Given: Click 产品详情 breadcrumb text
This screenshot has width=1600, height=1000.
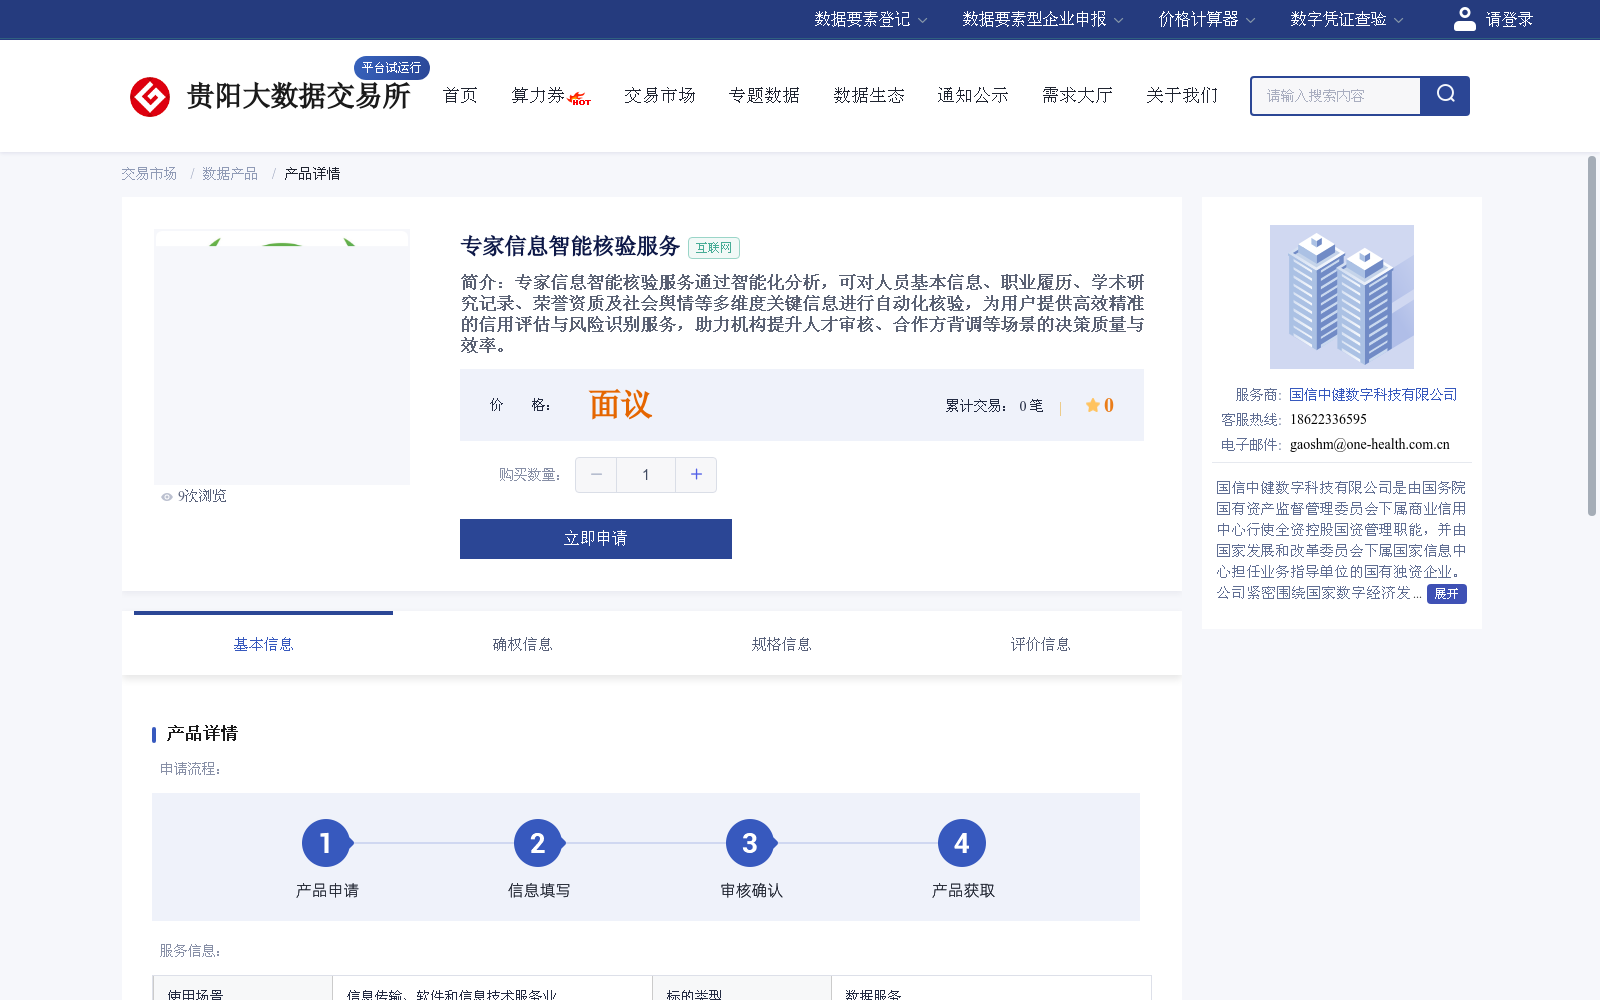Looking at the screenshot, I should pos(312,174).
